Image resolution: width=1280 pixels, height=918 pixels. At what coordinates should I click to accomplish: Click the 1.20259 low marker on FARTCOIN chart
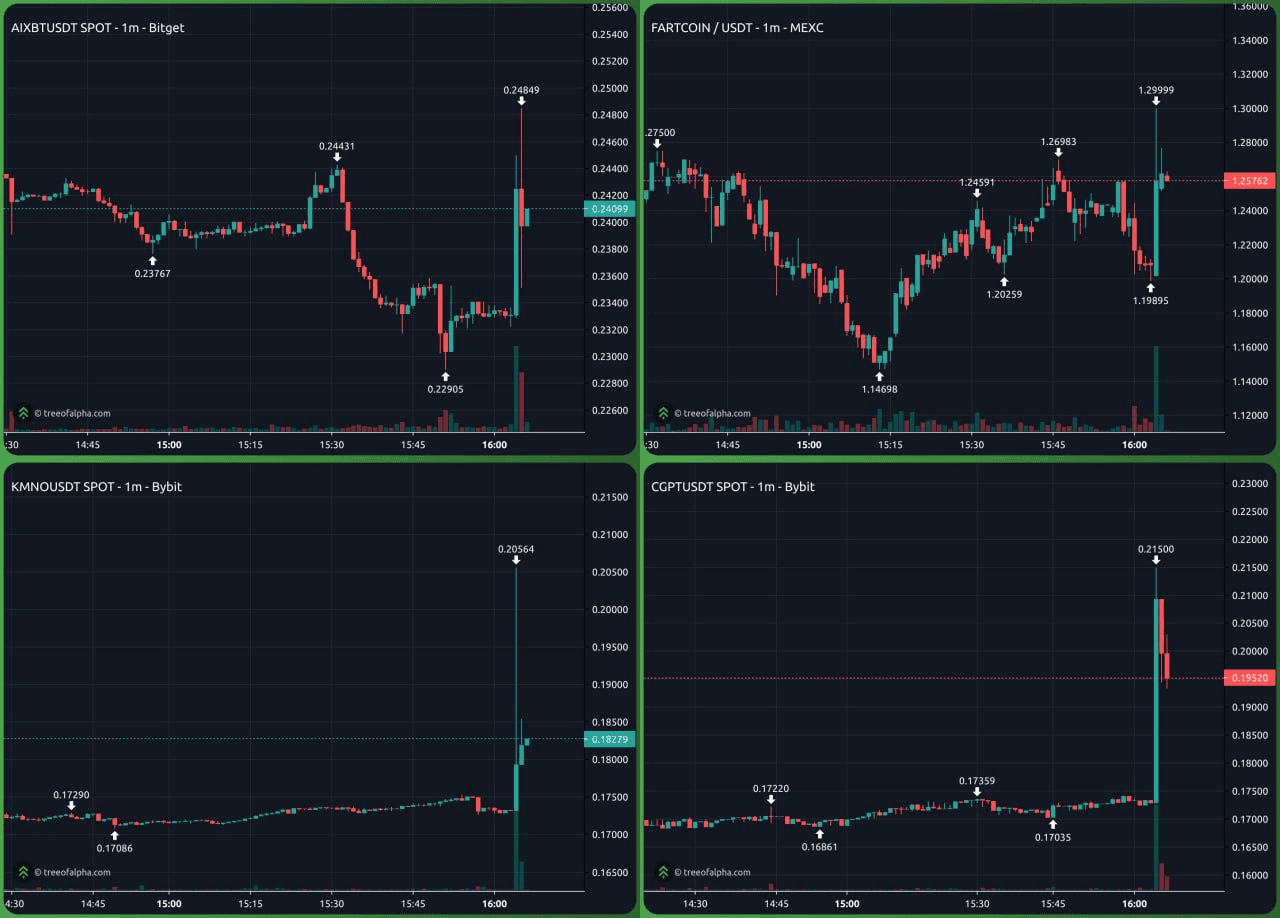[1004, 294]
